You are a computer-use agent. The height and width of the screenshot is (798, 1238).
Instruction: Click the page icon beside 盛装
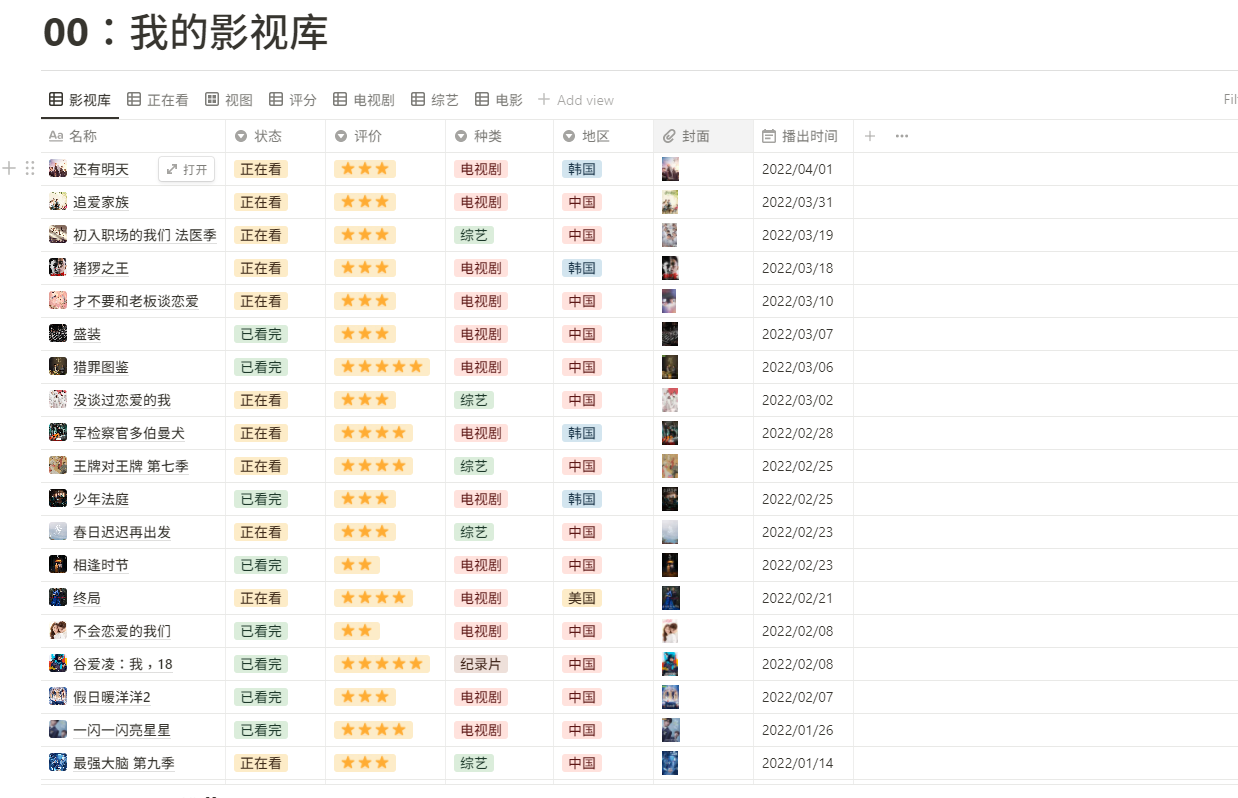tap(58, 334)
